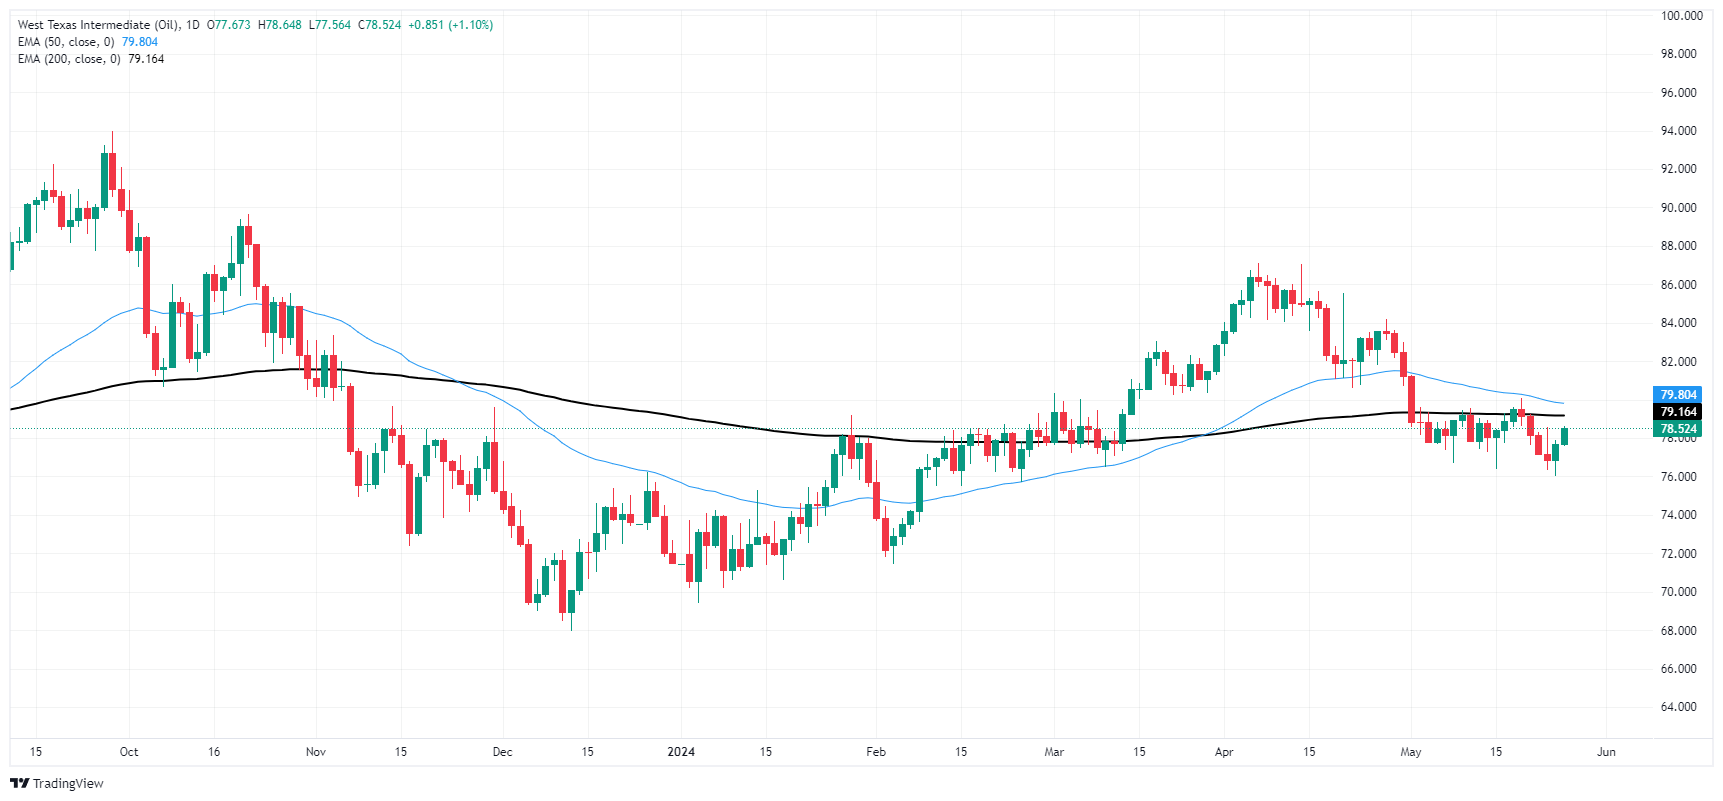This screenshot has height=801, width=1723.
Task: Click the Nov label on time axis
Action: point(316,752)
